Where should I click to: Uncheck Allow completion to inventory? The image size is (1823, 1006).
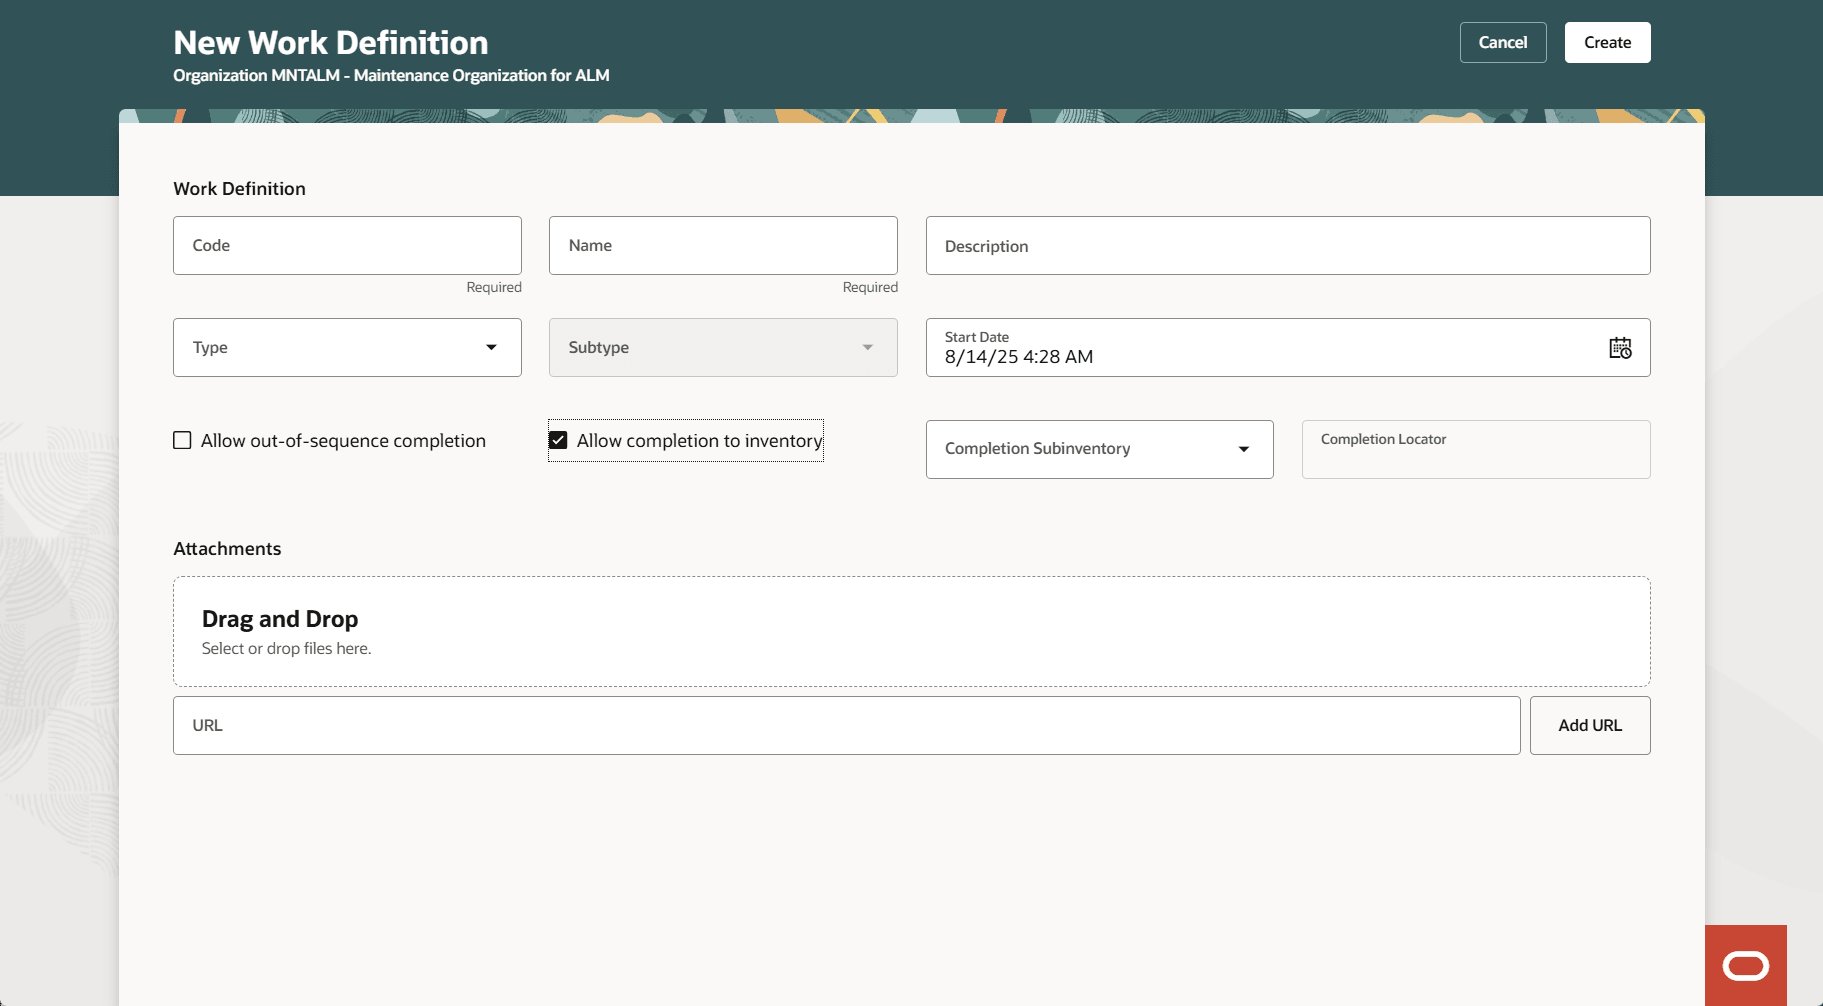[x=558, y=440]
